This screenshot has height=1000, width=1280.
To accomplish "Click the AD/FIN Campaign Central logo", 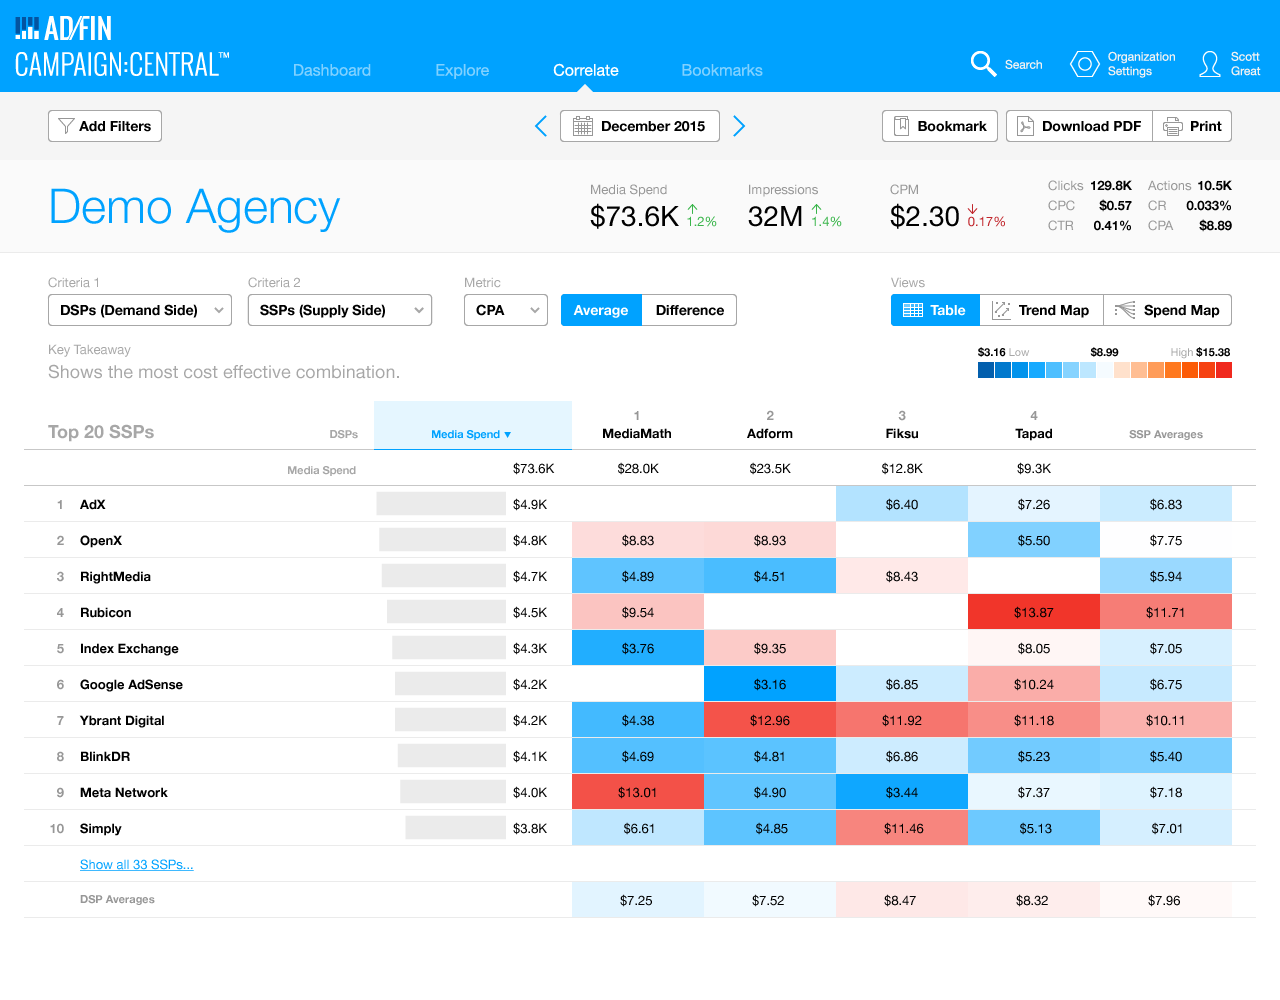I will [122, 47].
